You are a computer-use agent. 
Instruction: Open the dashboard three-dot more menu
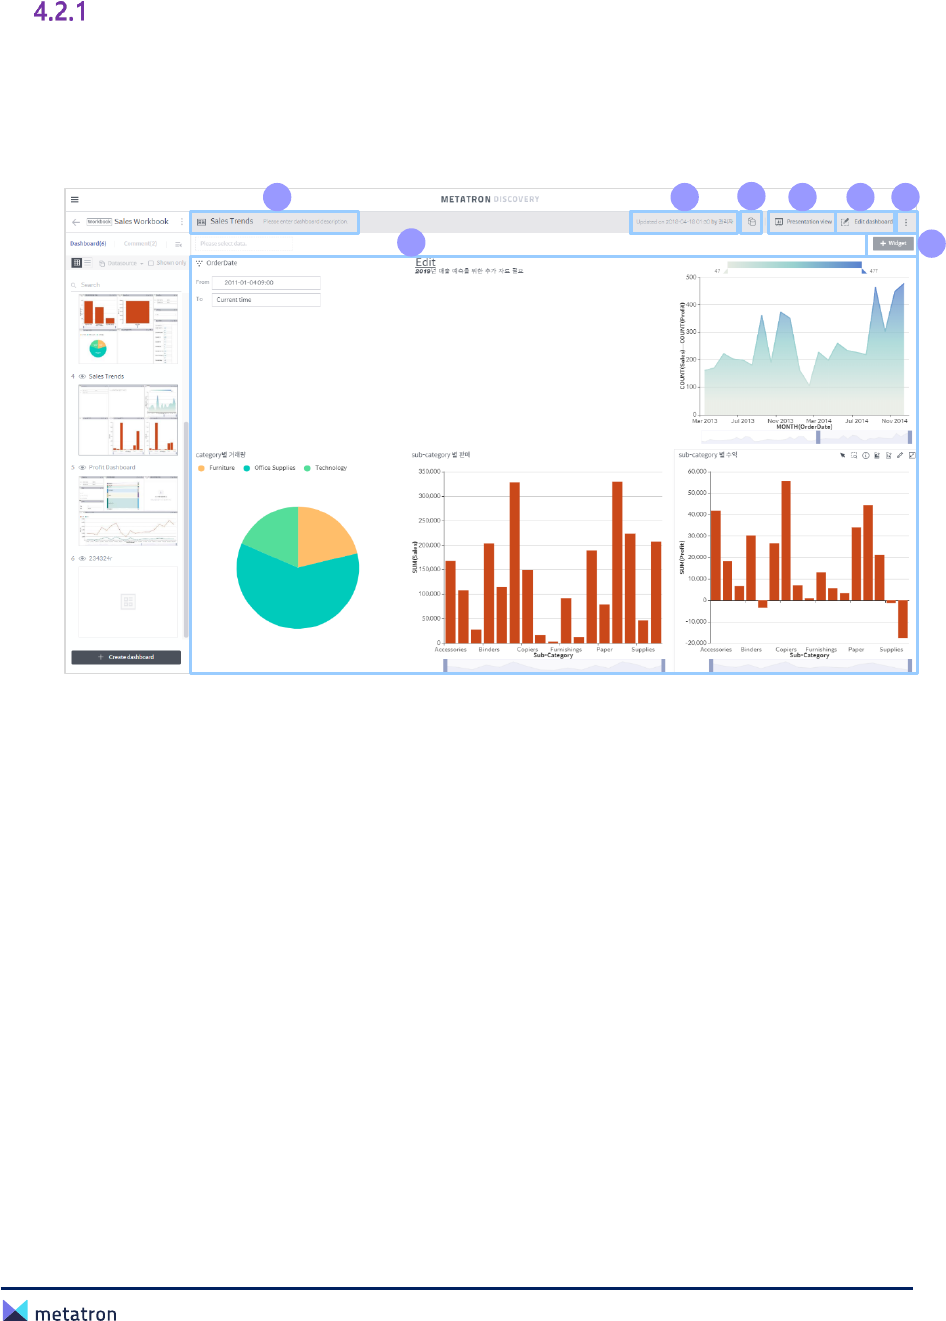[906, 222]
